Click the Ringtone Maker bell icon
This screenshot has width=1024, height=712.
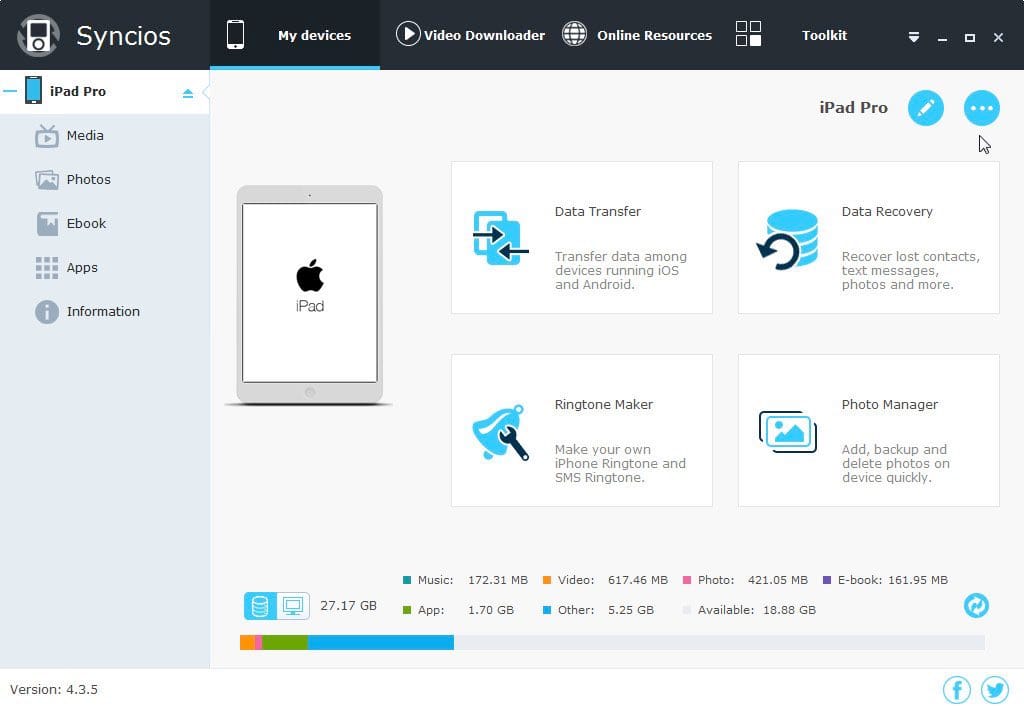click(500, 432)
